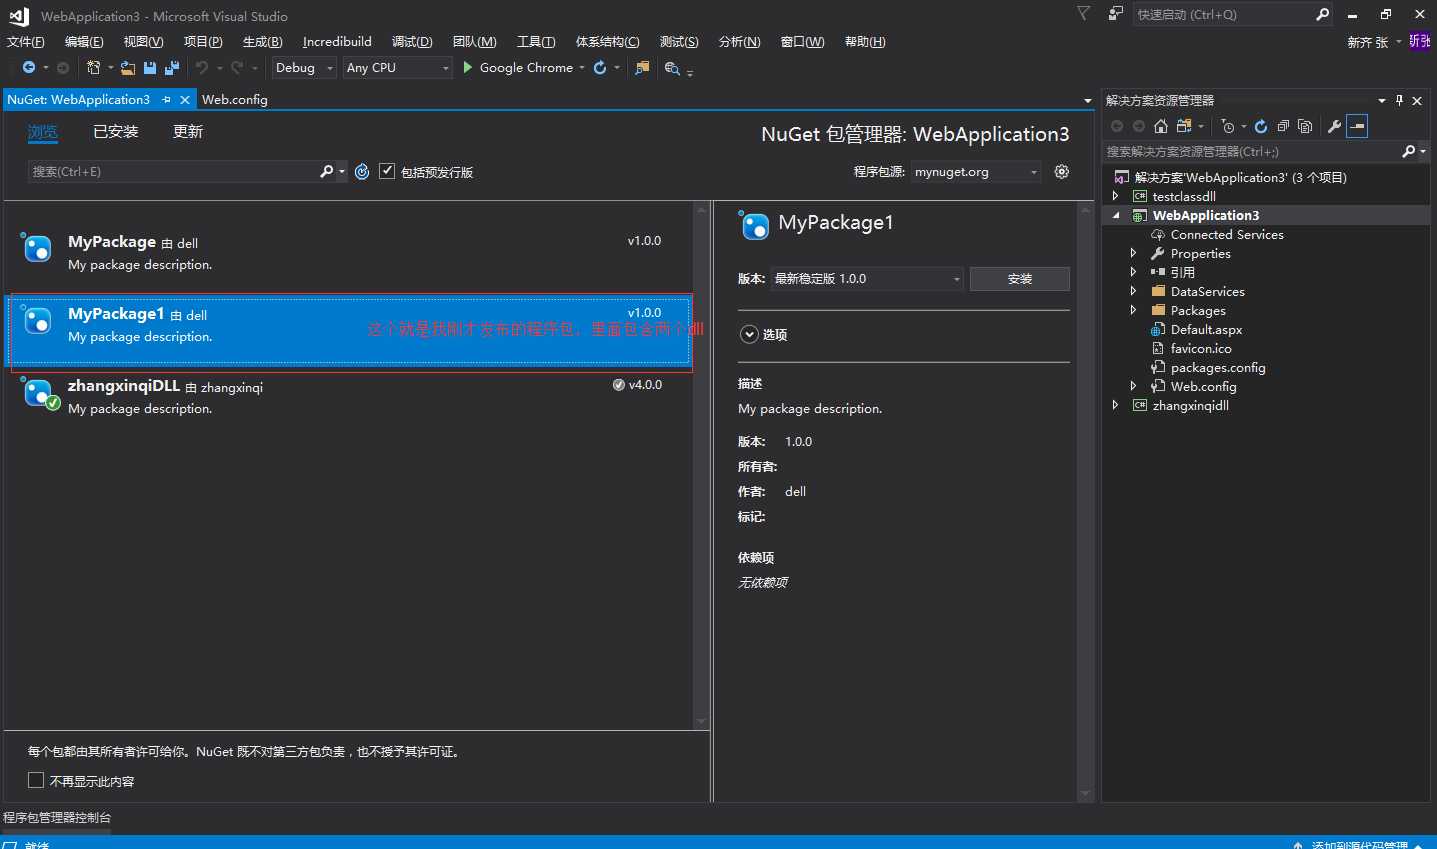Switch to the 已安装 tab
The width and height of the screenshot is (1437, 849).
[x=116, y=132]
